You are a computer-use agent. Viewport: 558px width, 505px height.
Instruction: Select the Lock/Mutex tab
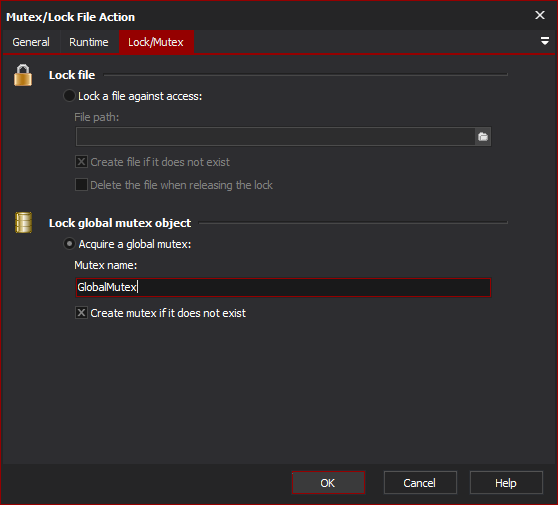pos(156,42)
